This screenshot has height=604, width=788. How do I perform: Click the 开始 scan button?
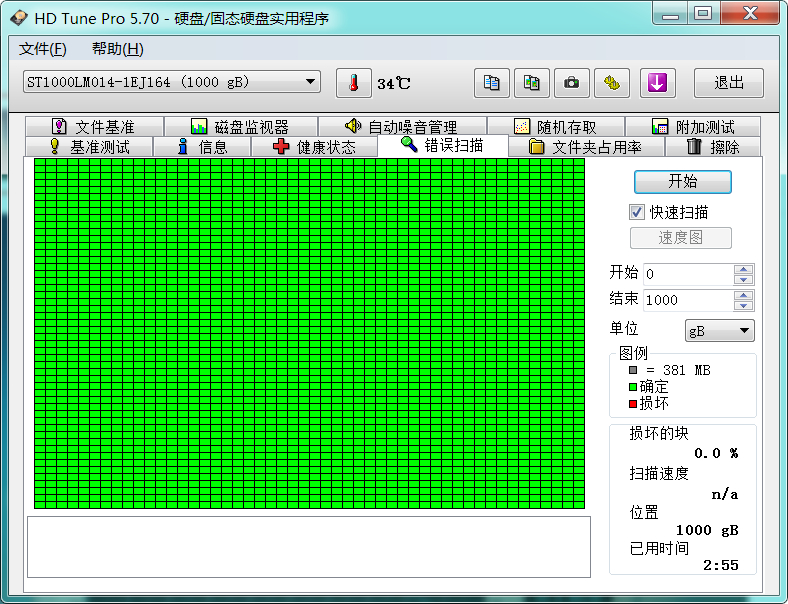pyautogui.click(x=682, y=181)
